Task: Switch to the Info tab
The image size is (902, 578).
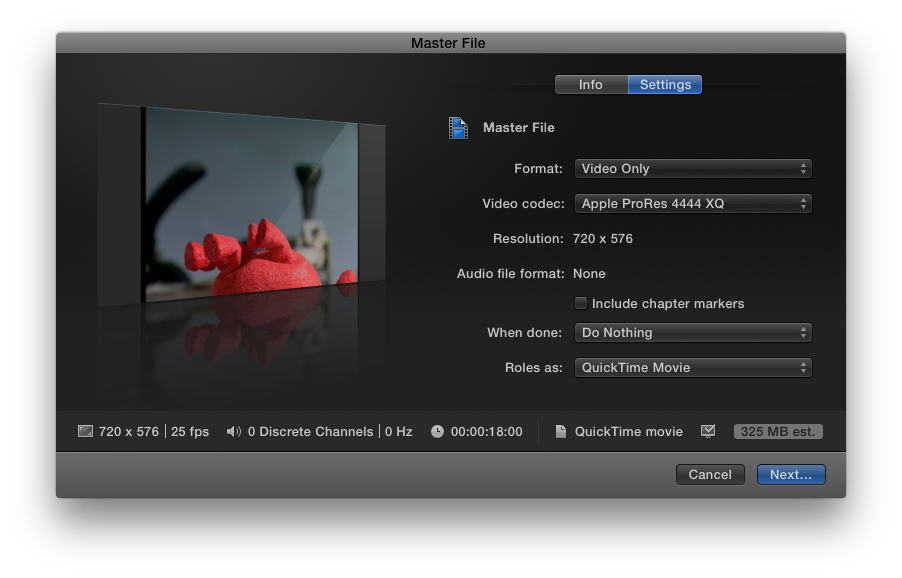Action: (x=591, y=85)
